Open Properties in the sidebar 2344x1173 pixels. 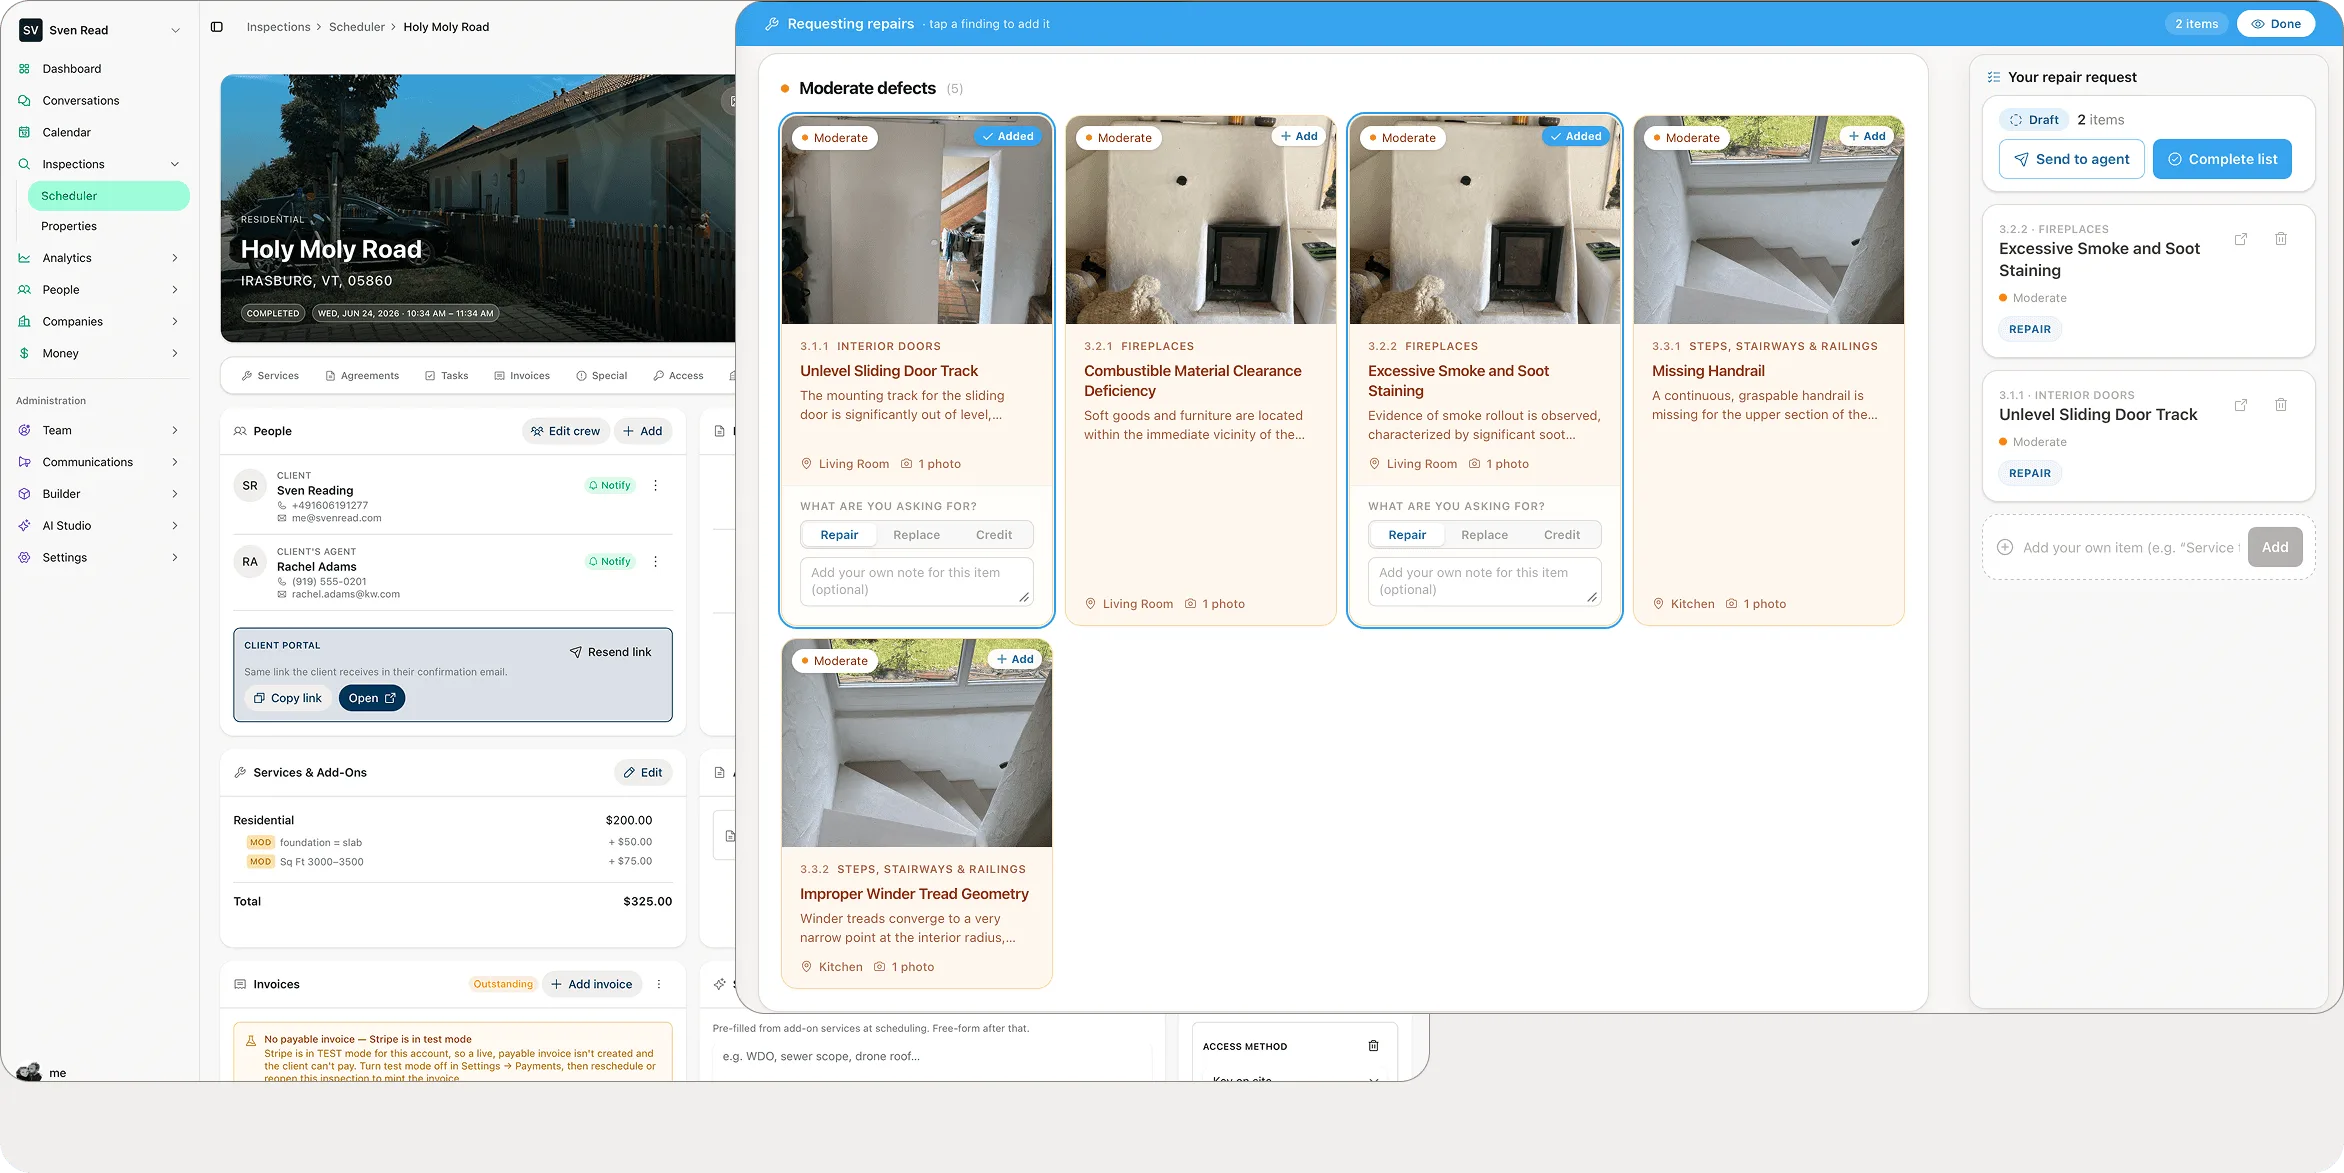(x=69, y=227)
